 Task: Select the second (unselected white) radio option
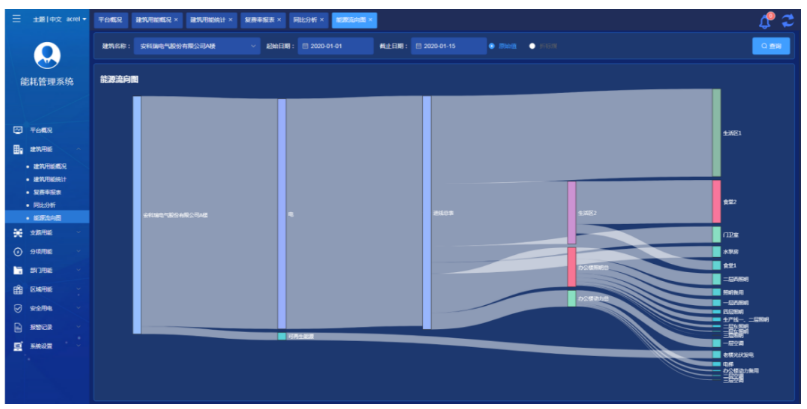tap(532, 46)
